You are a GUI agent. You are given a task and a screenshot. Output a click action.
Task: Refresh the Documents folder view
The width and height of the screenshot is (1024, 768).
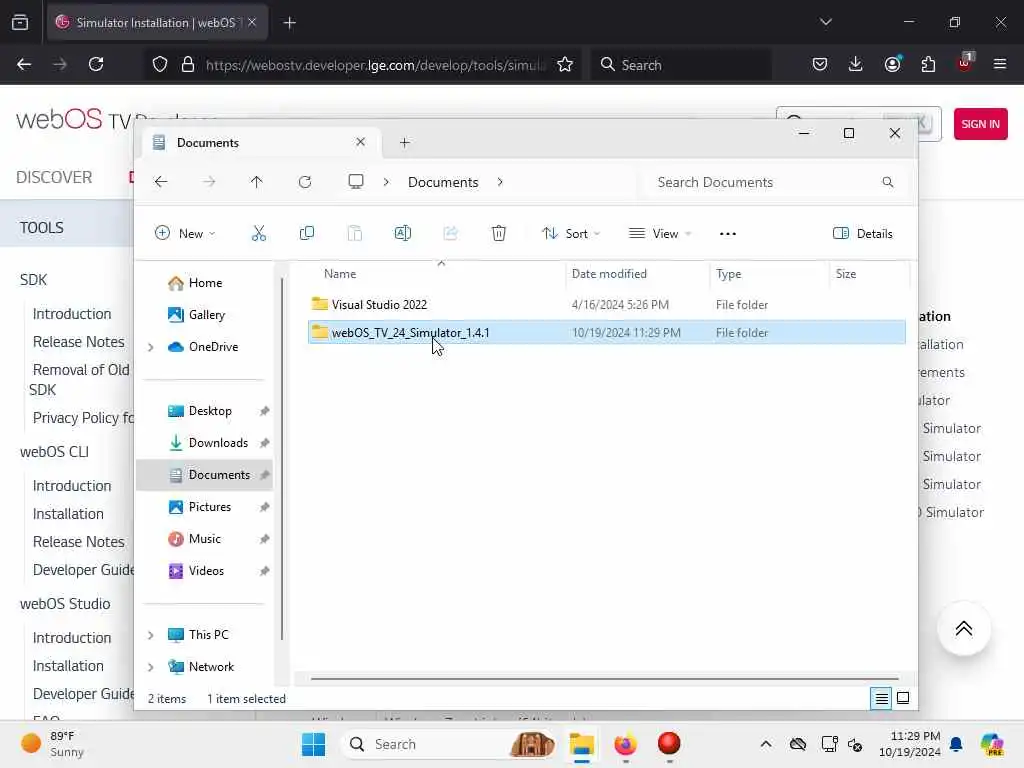pyautogui.click(x=305, y=182)
